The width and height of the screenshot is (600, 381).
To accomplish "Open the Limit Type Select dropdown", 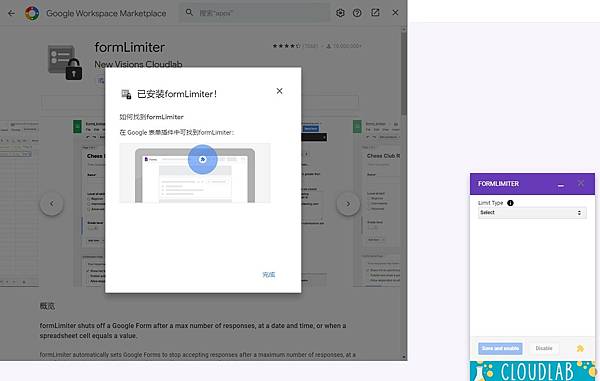I will (x=532, y=213).
